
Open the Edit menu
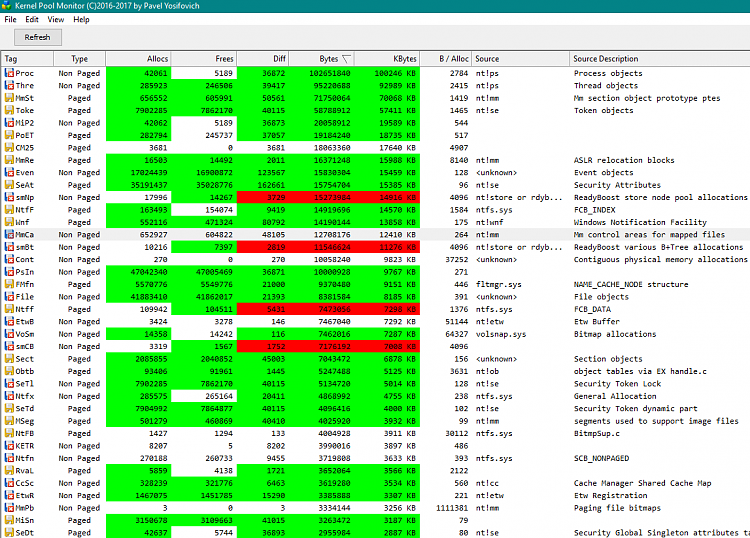[32, 20]
